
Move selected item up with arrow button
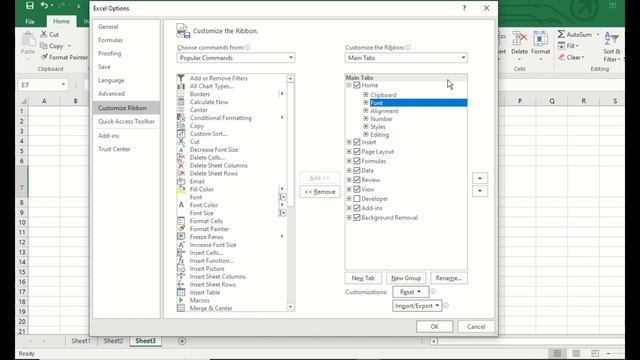(x=480, y=178)
